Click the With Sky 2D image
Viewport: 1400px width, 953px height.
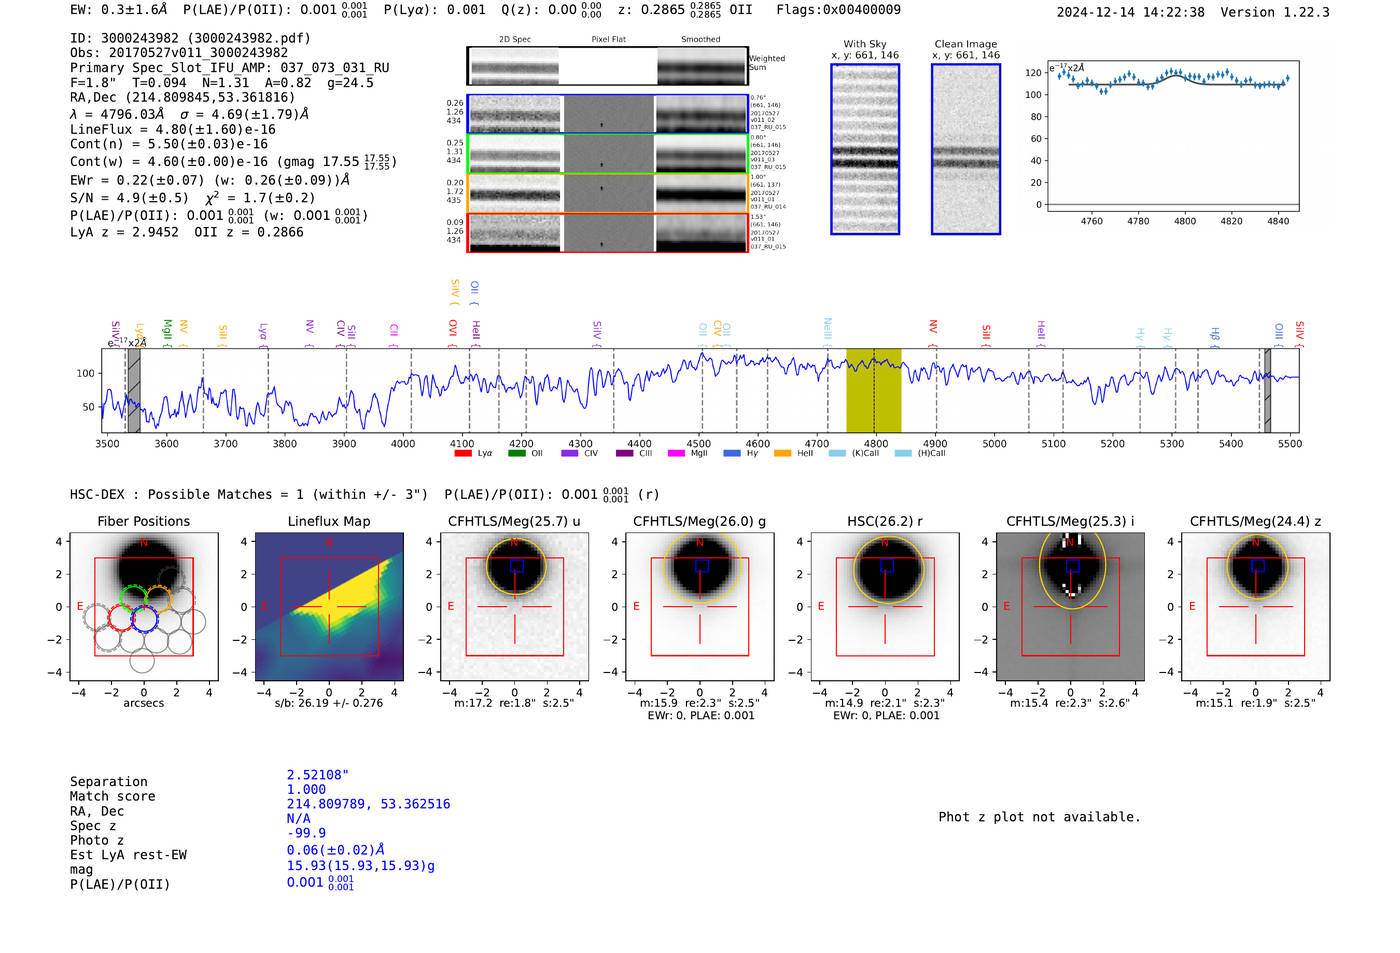(x=865, y=149)
